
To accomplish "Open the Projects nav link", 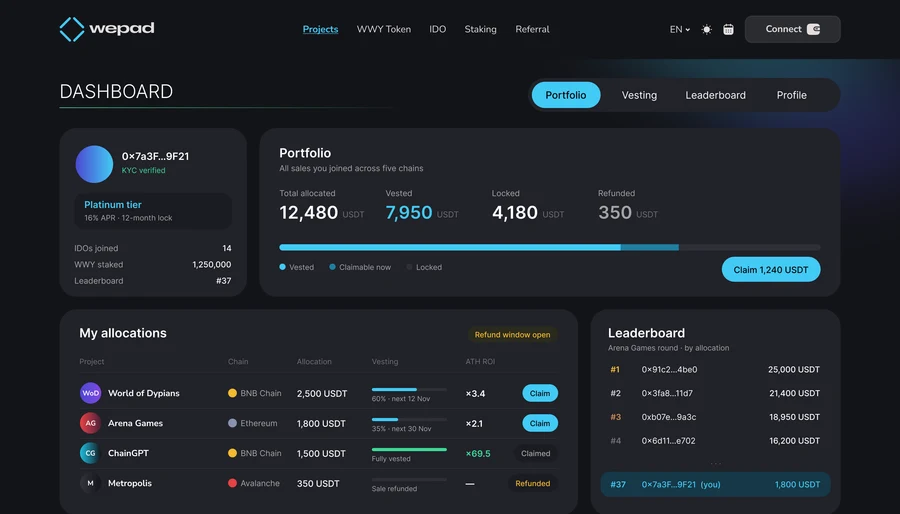I will tap(320, 29).
